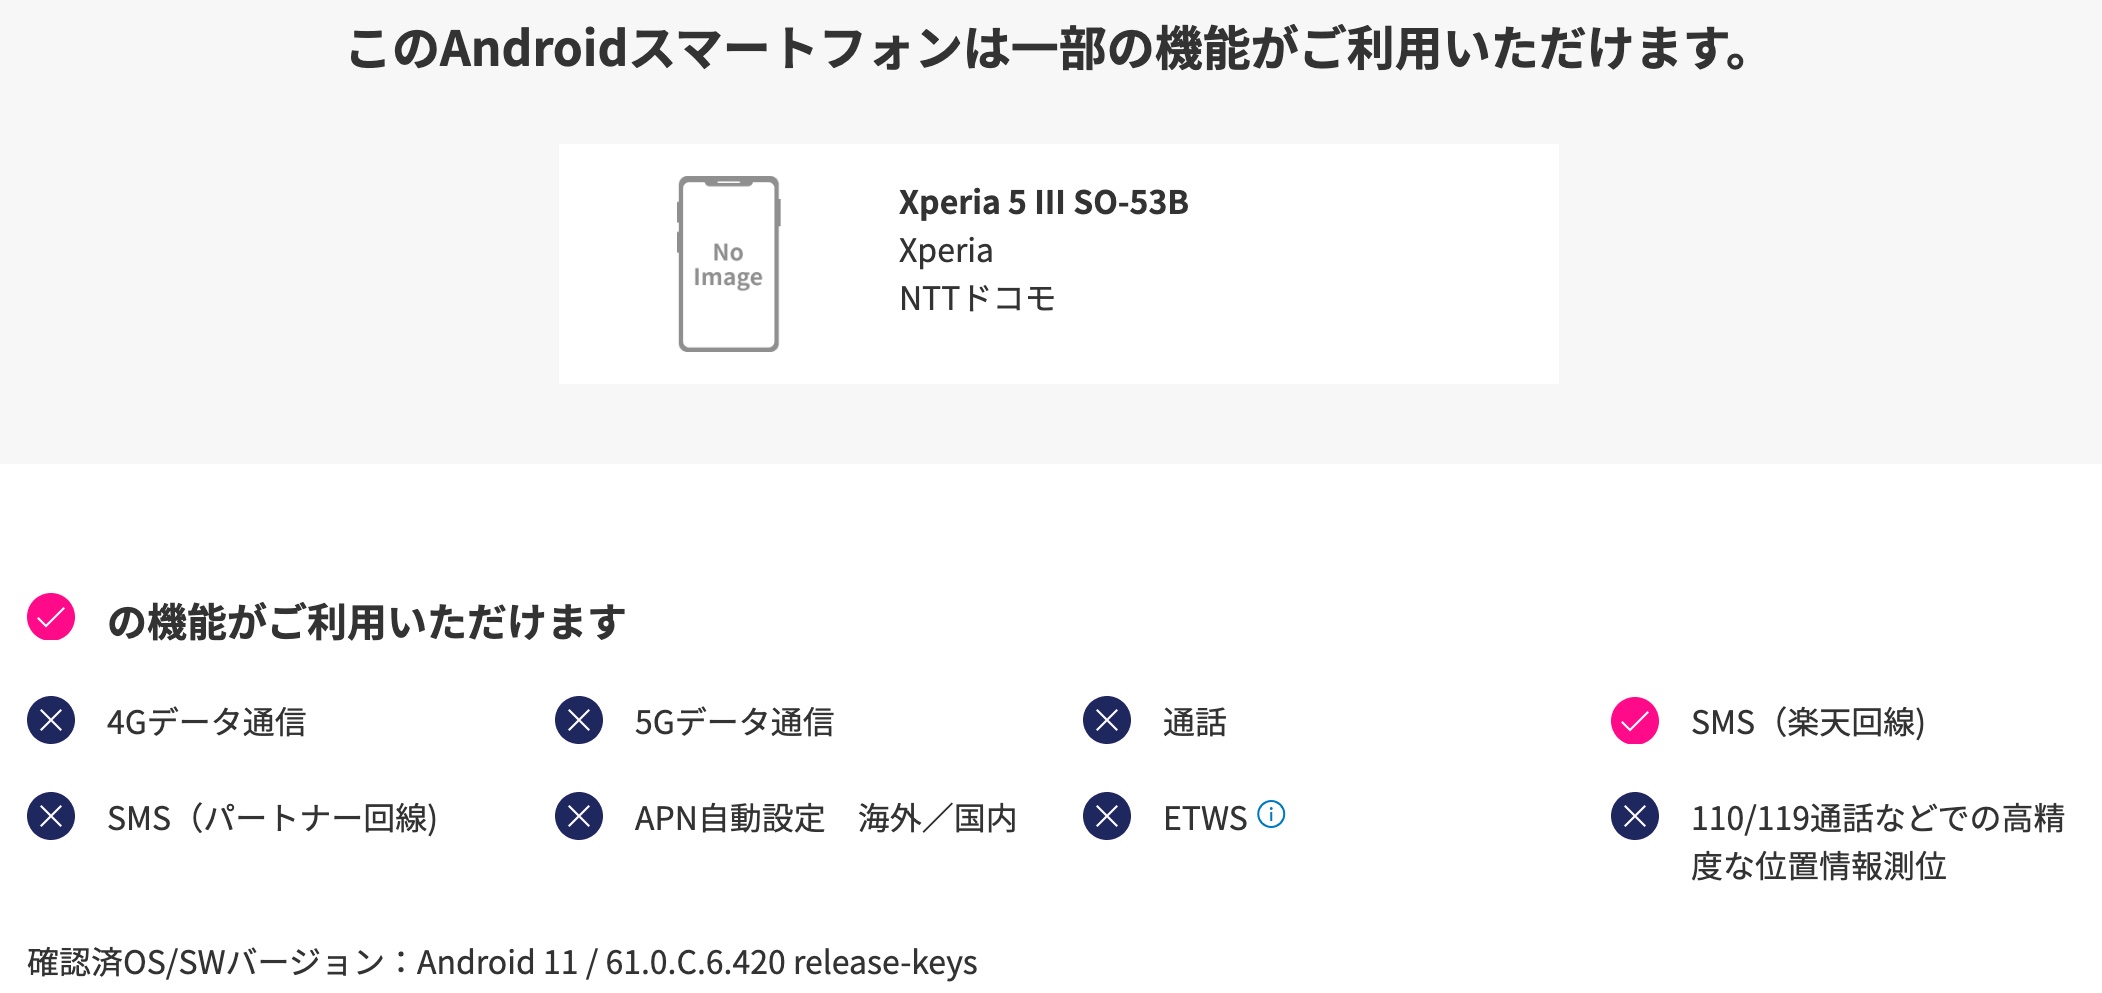
Task: Click the X icon beside 4Gデータ通信
Action: pyautogui.click(x=51, y=720)
